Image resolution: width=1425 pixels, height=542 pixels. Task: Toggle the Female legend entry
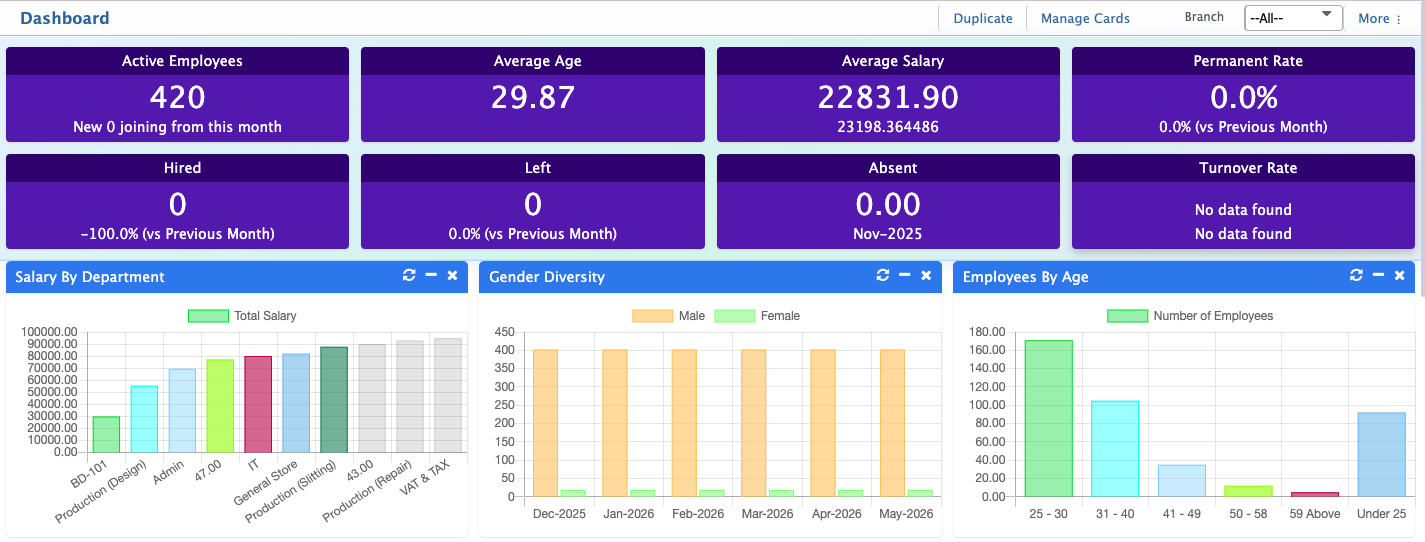(x=757, y=316)
